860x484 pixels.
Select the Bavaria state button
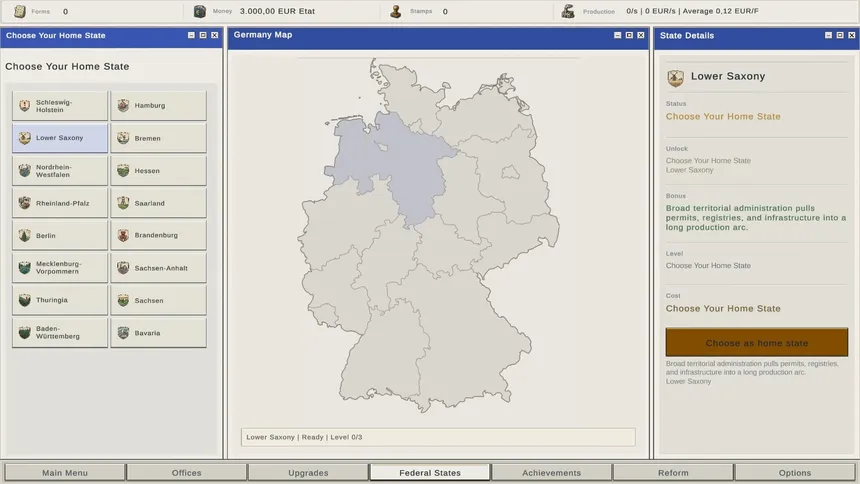159,333
